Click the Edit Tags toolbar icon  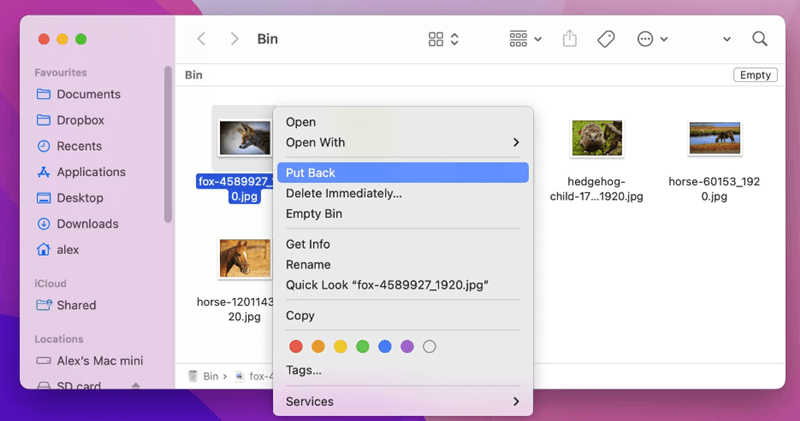click(606, 39)
